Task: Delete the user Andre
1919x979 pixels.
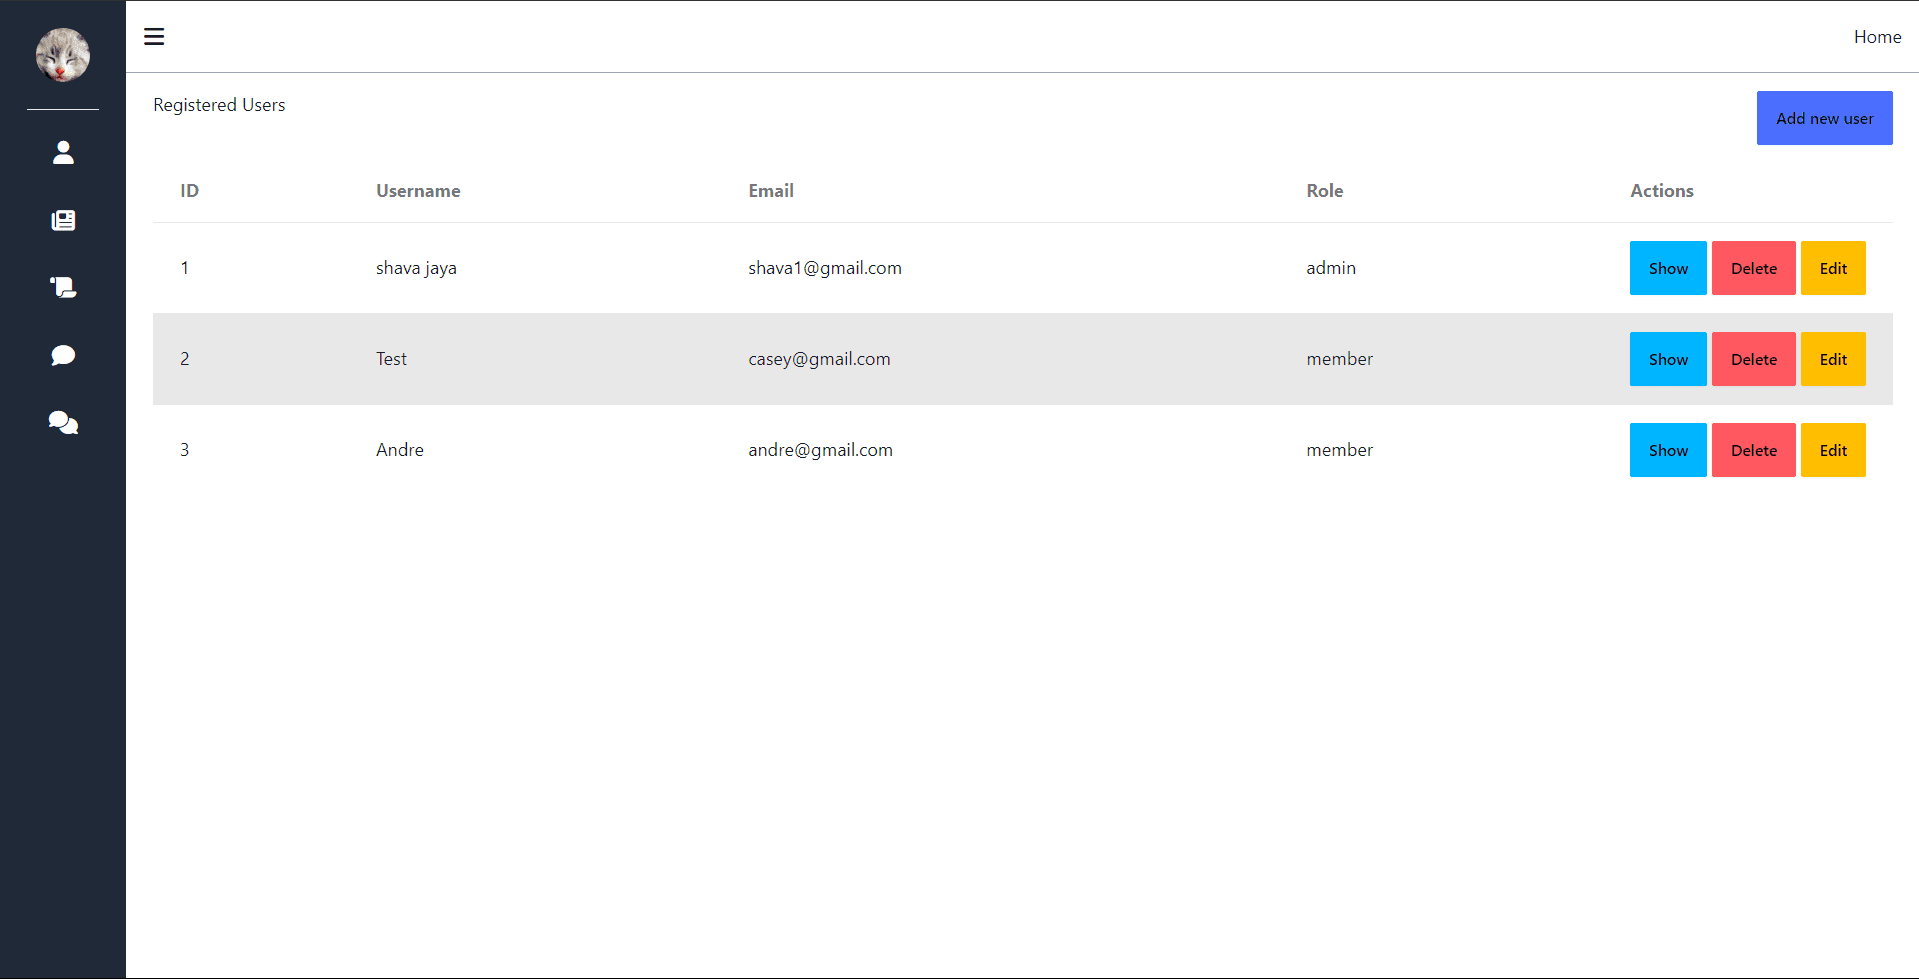Action: (x=1752, y=450)
